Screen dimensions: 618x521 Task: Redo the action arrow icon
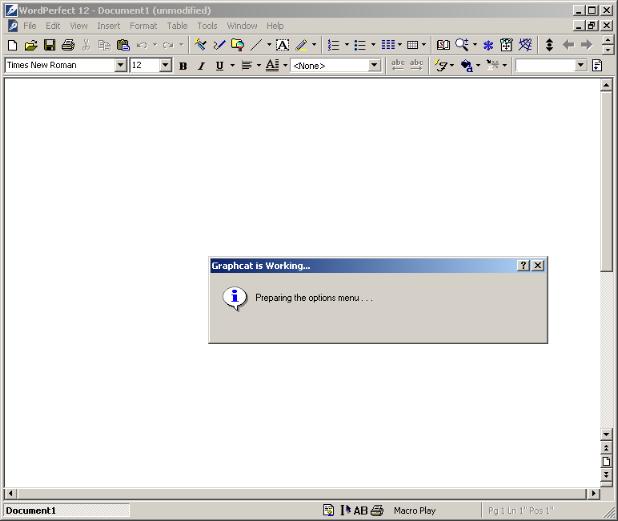pos(168,45)
